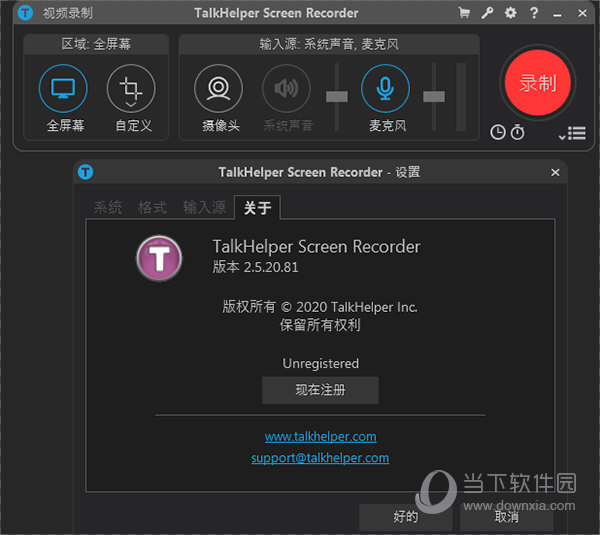Cancel settings with the 取消 button
600x535 pixels.
pyautogui.click(x=507, y=517)
